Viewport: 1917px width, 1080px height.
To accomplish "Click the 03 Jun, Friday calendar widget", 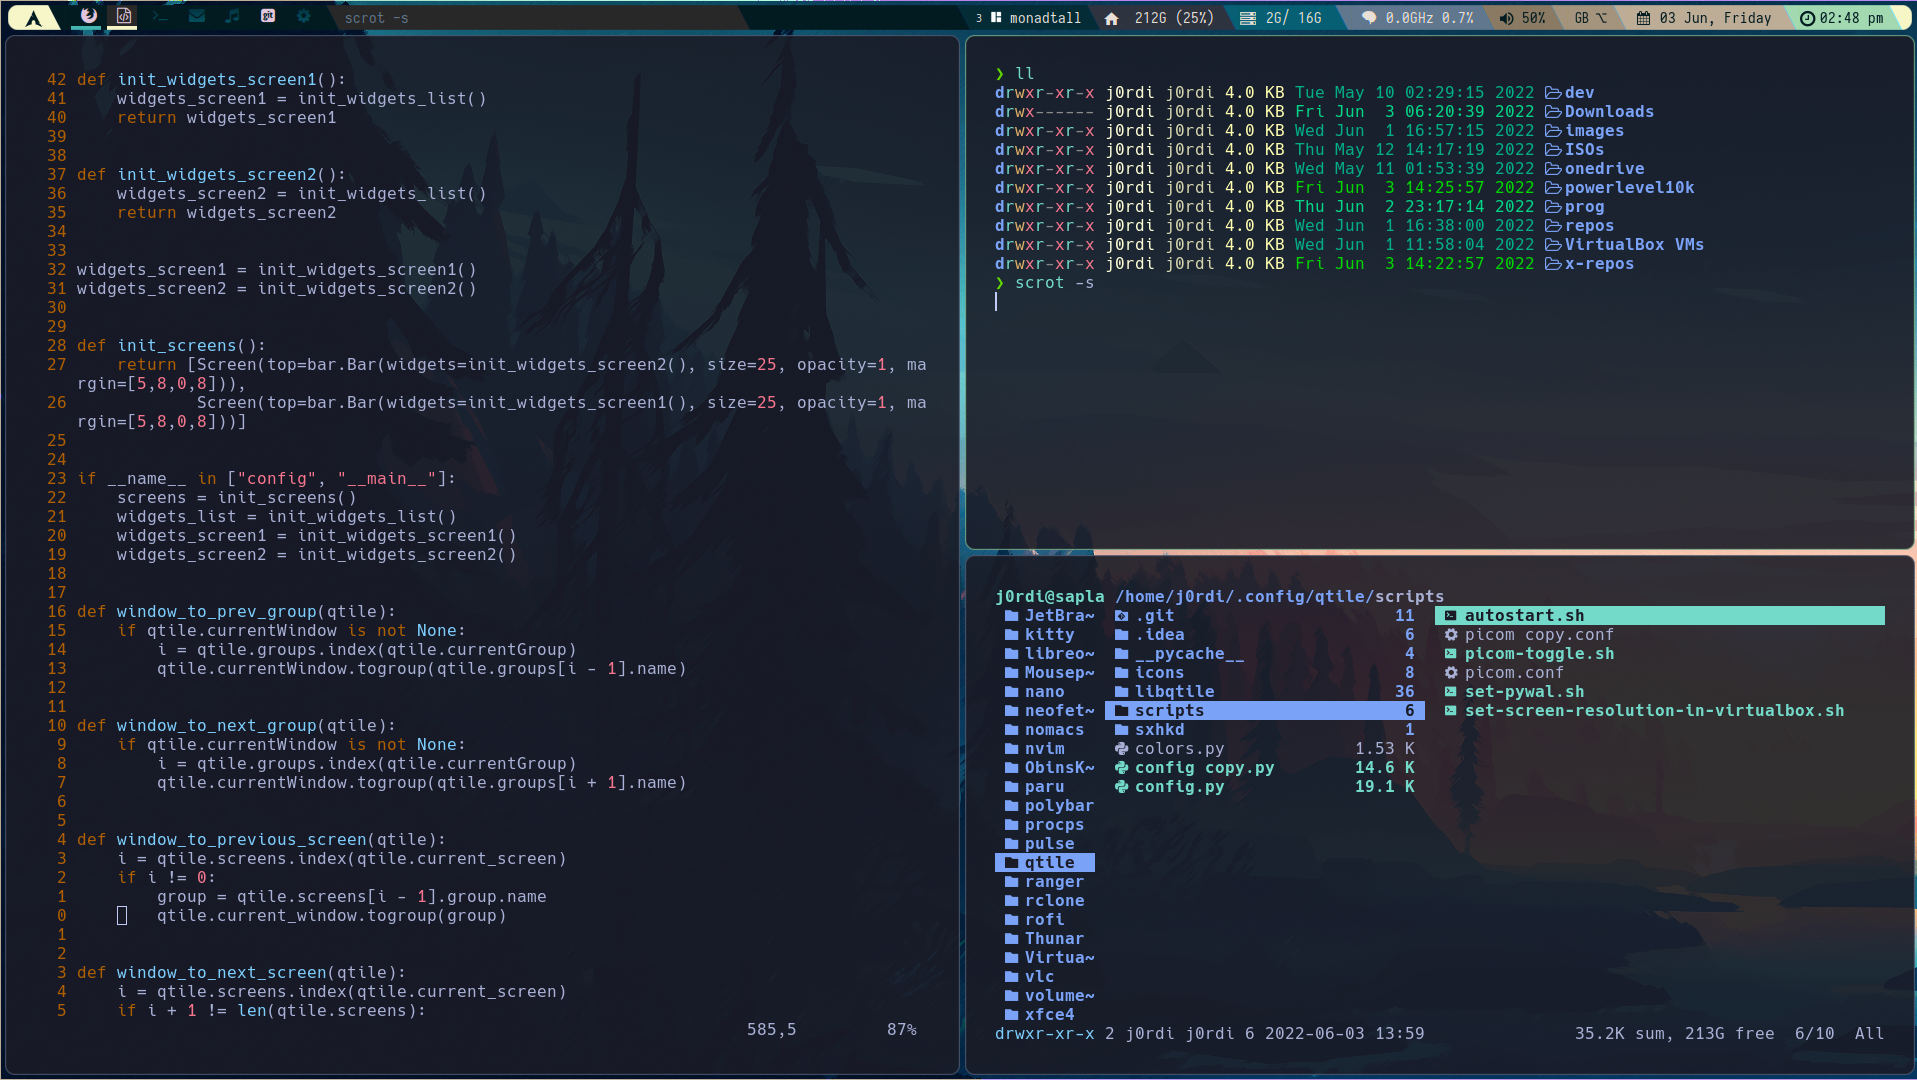I will 1704,18.
